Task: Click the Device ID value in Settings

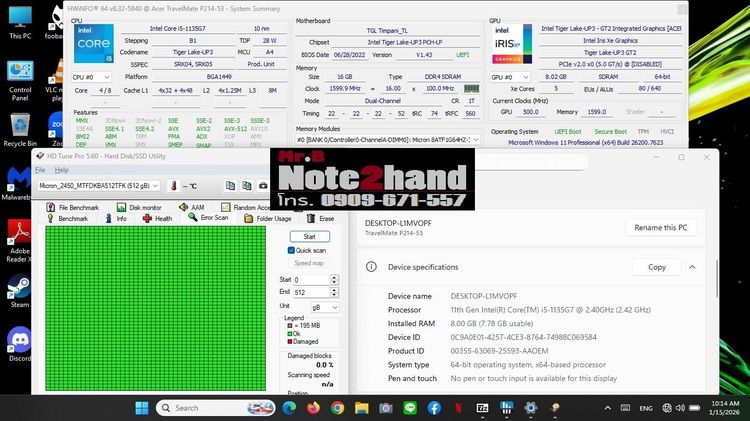Action: [523, 337]
